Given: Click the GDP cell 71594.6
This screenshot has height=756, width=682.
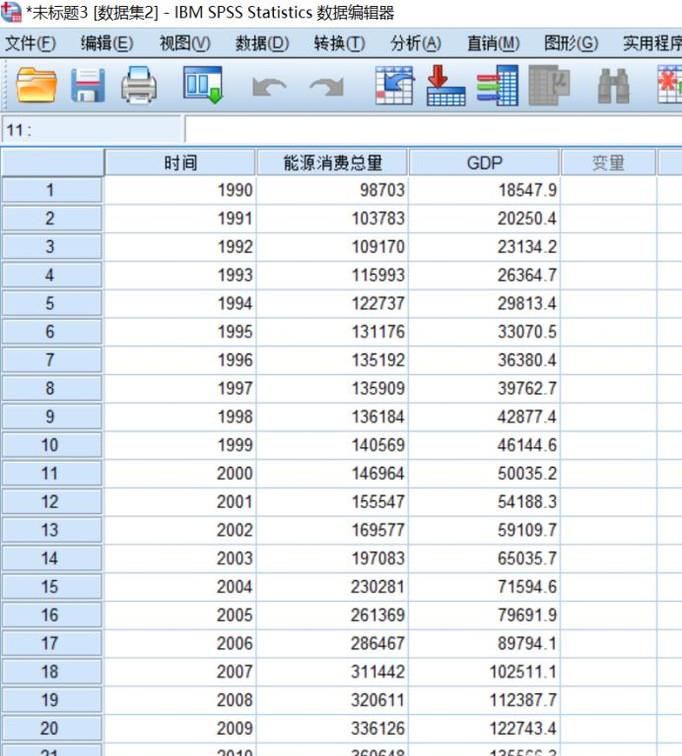Looking at the screenshot, I should pos(484,587).
